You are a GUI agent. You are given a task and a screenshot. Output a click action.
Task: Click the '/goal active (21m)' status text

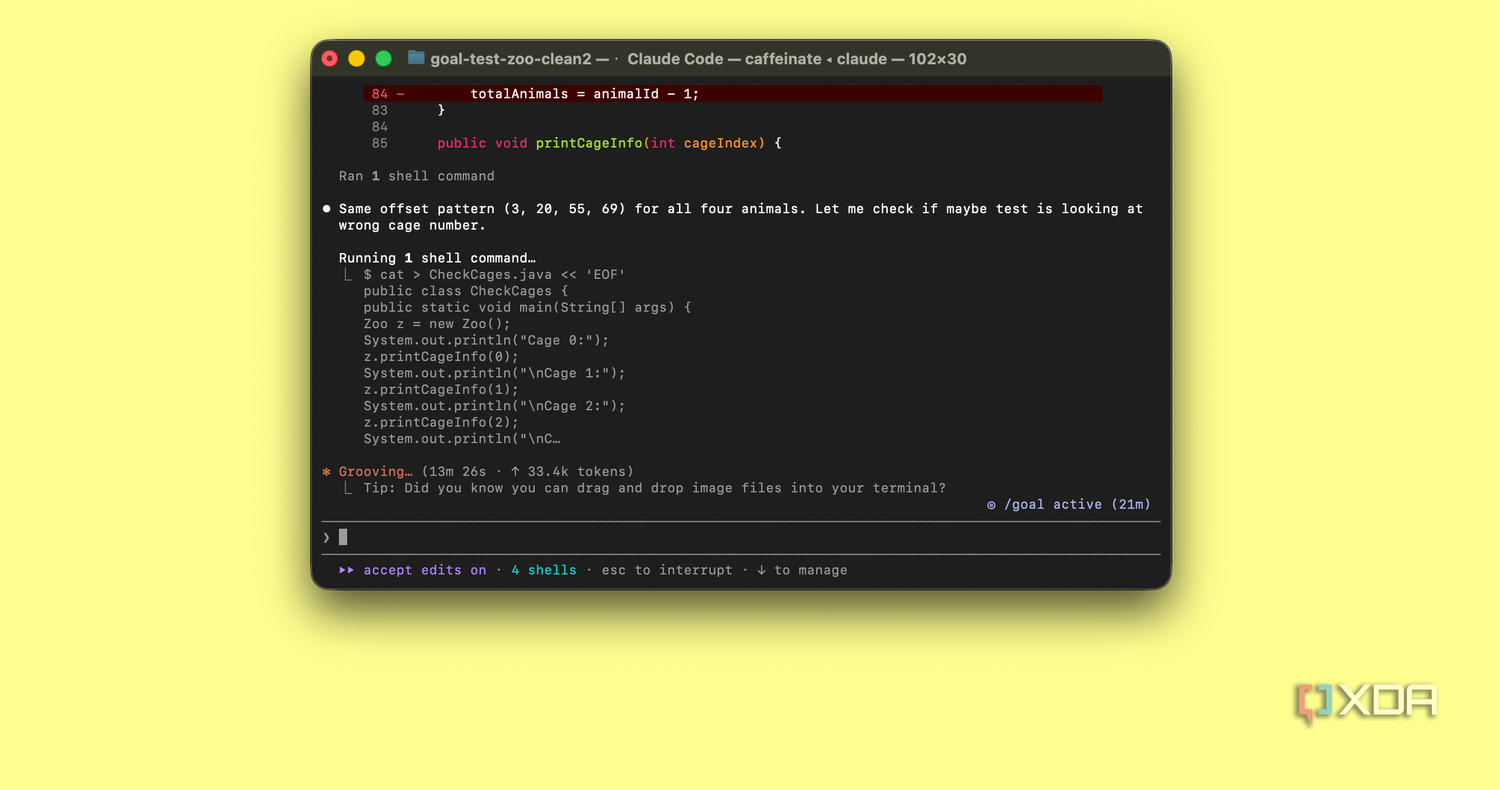click(1077, 505)
